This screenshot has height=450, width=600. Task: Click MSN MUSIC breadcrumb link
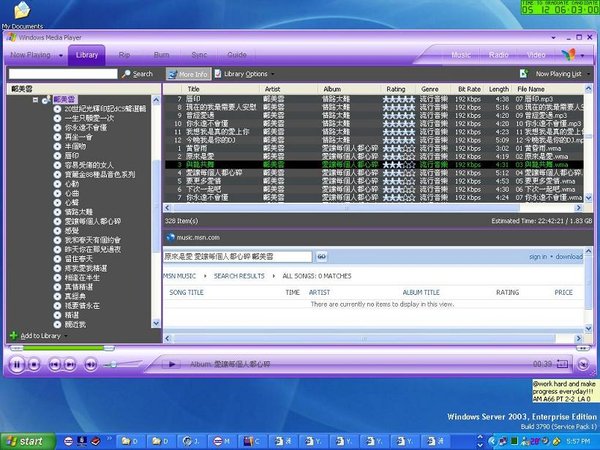[179, 276]
